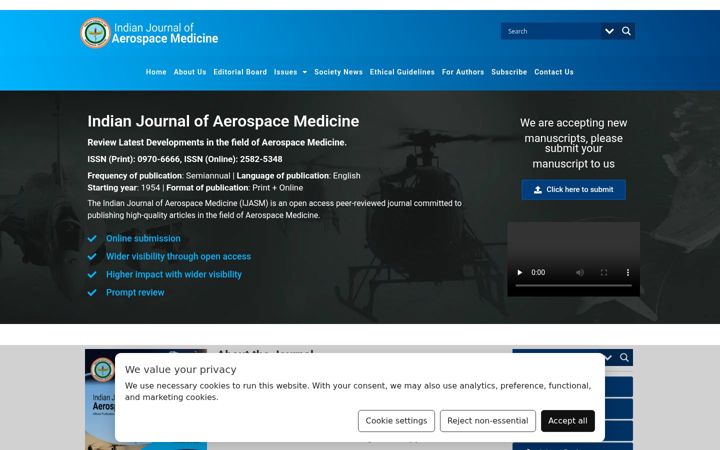Open For Authors menu item
This screenshot has width=720, height=450.
(463, 72)
